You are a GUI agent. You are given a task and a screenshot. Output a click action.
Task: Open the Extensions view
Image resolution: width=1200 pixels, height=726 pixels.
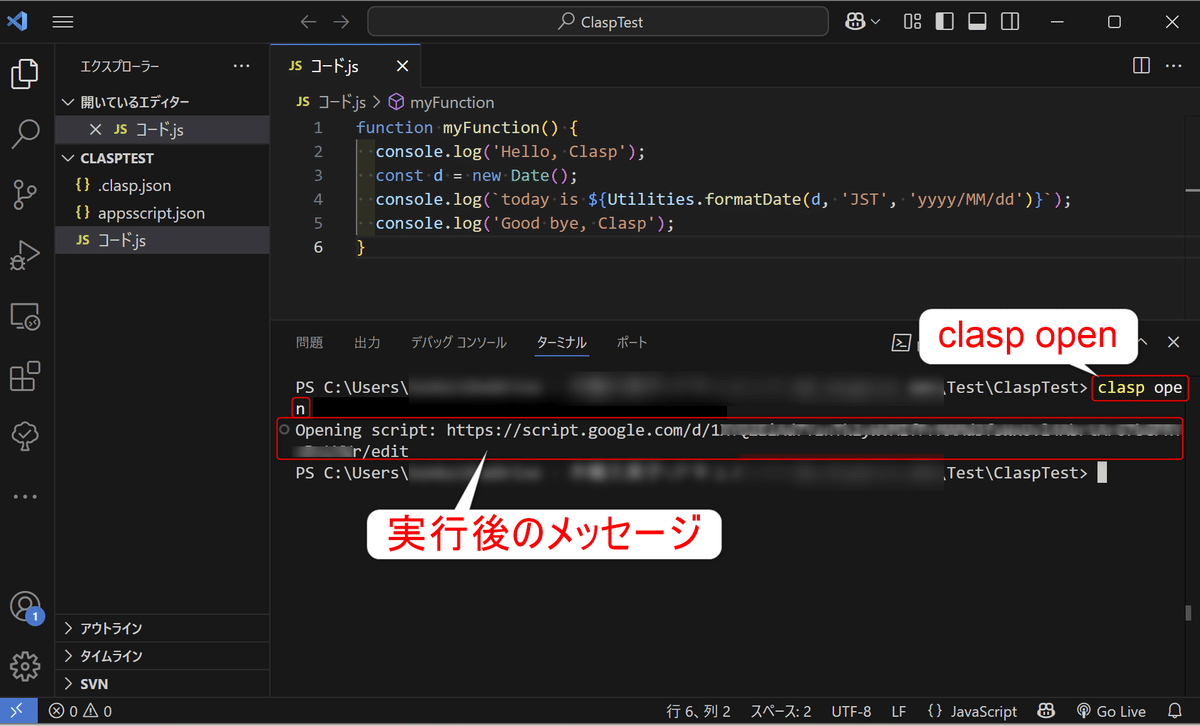tap(25, 376)
